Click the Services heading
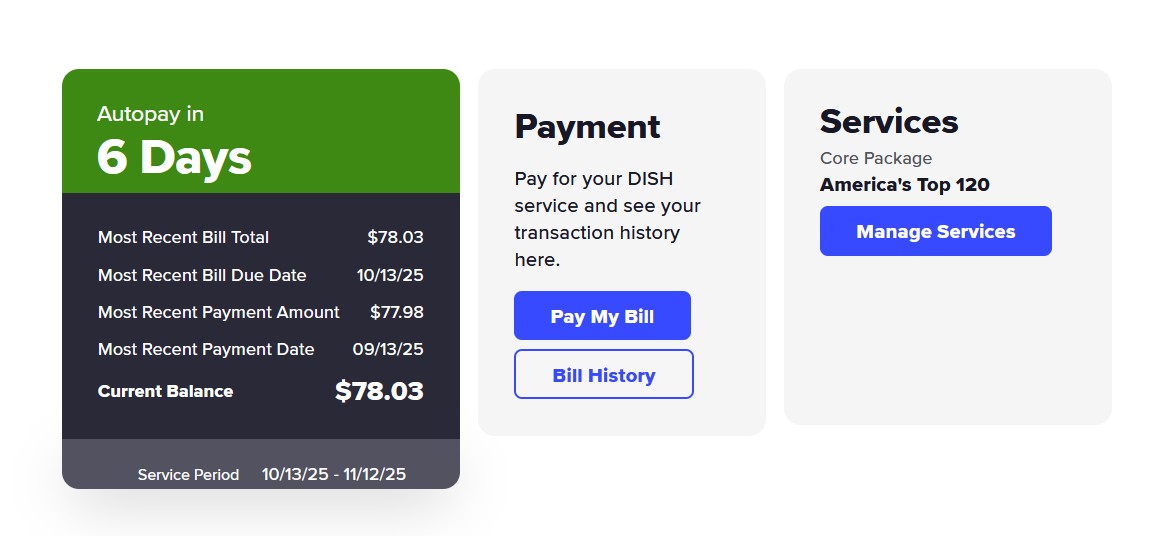The height and width of the screenshot is (536, 1160). (888, 122)
